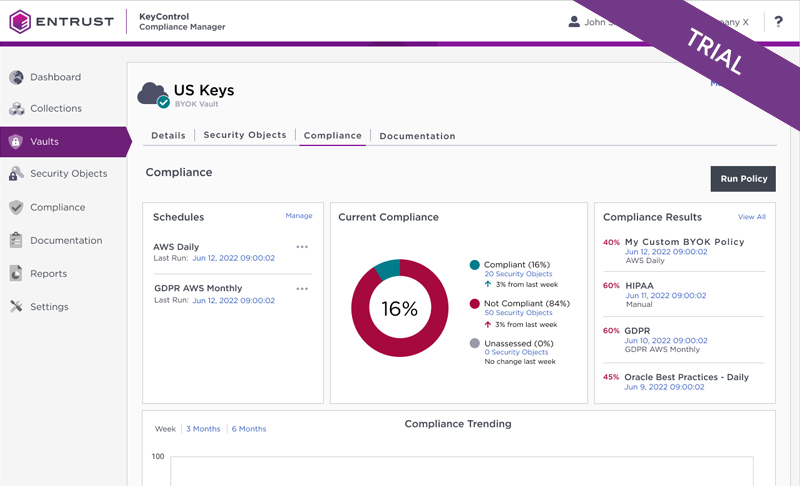Click the Documentation clipboard icon
Screen dimensions: 800x486
(x=16, y=240)
